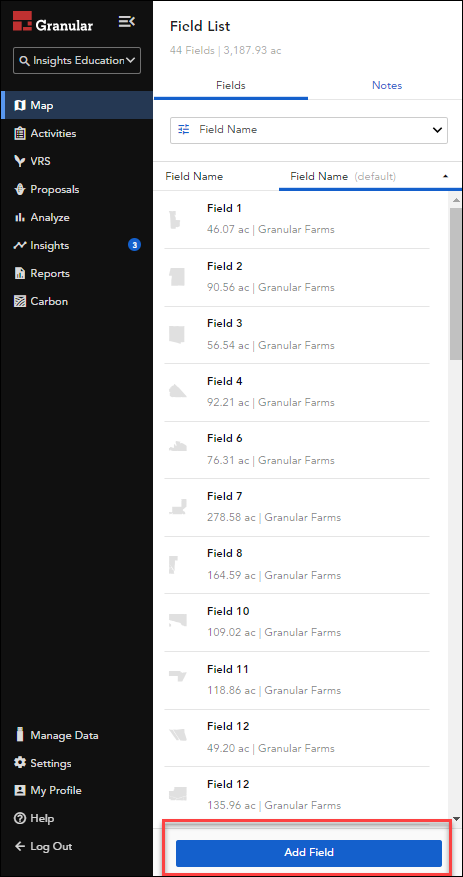Select the Fields tab

(231, 86)
